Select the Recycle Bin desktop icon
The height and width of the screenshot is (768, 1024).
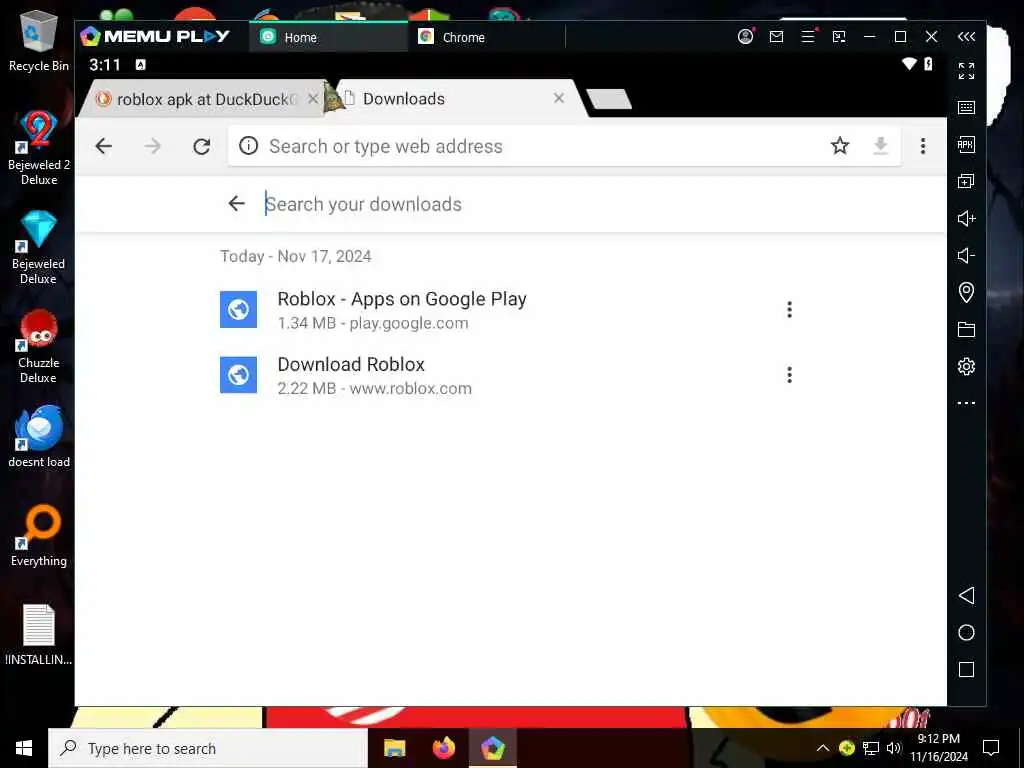click(39, 42)
